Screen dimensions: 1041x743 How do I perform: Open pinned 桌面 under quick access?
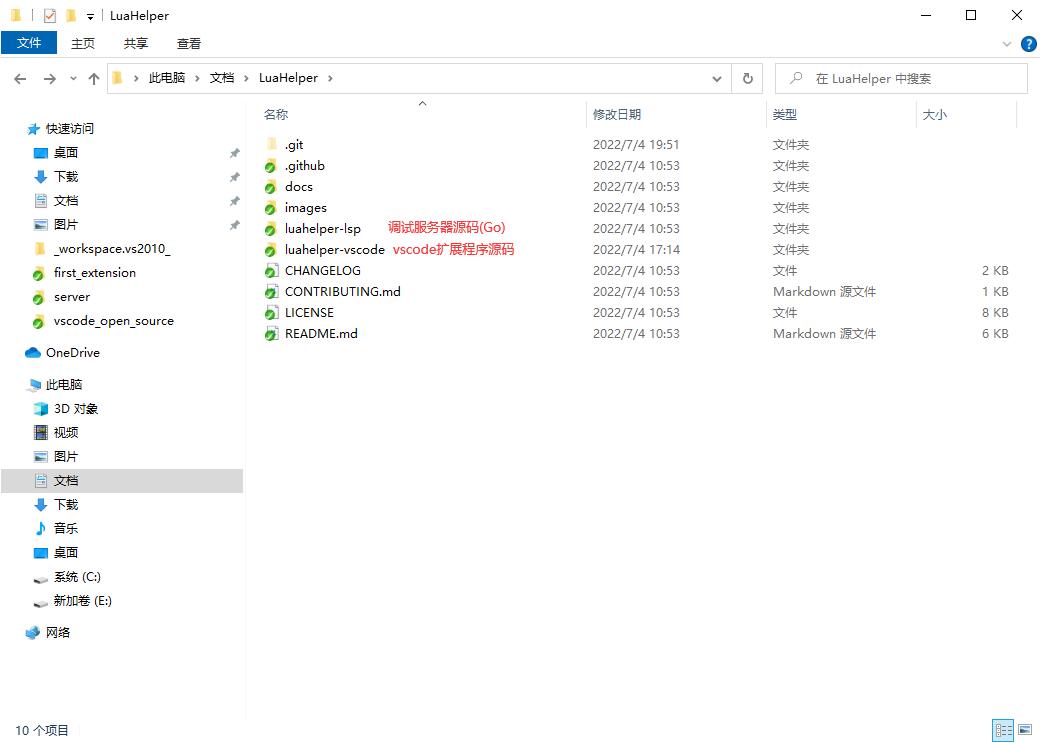(x=66, y=153)
